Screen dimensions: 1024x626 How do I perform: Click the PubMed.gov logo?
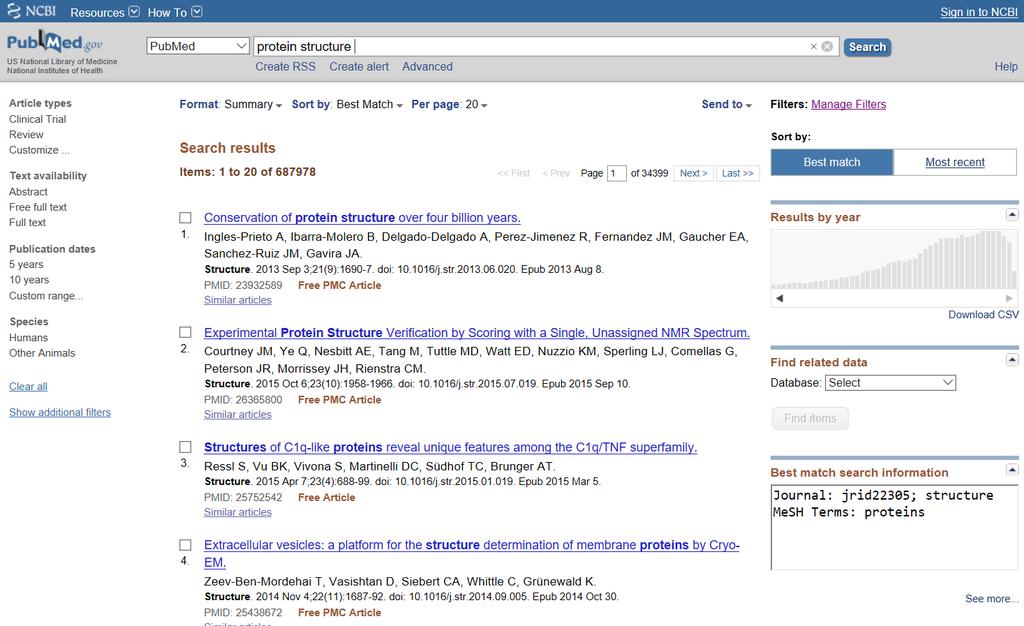tap(55, 42)
